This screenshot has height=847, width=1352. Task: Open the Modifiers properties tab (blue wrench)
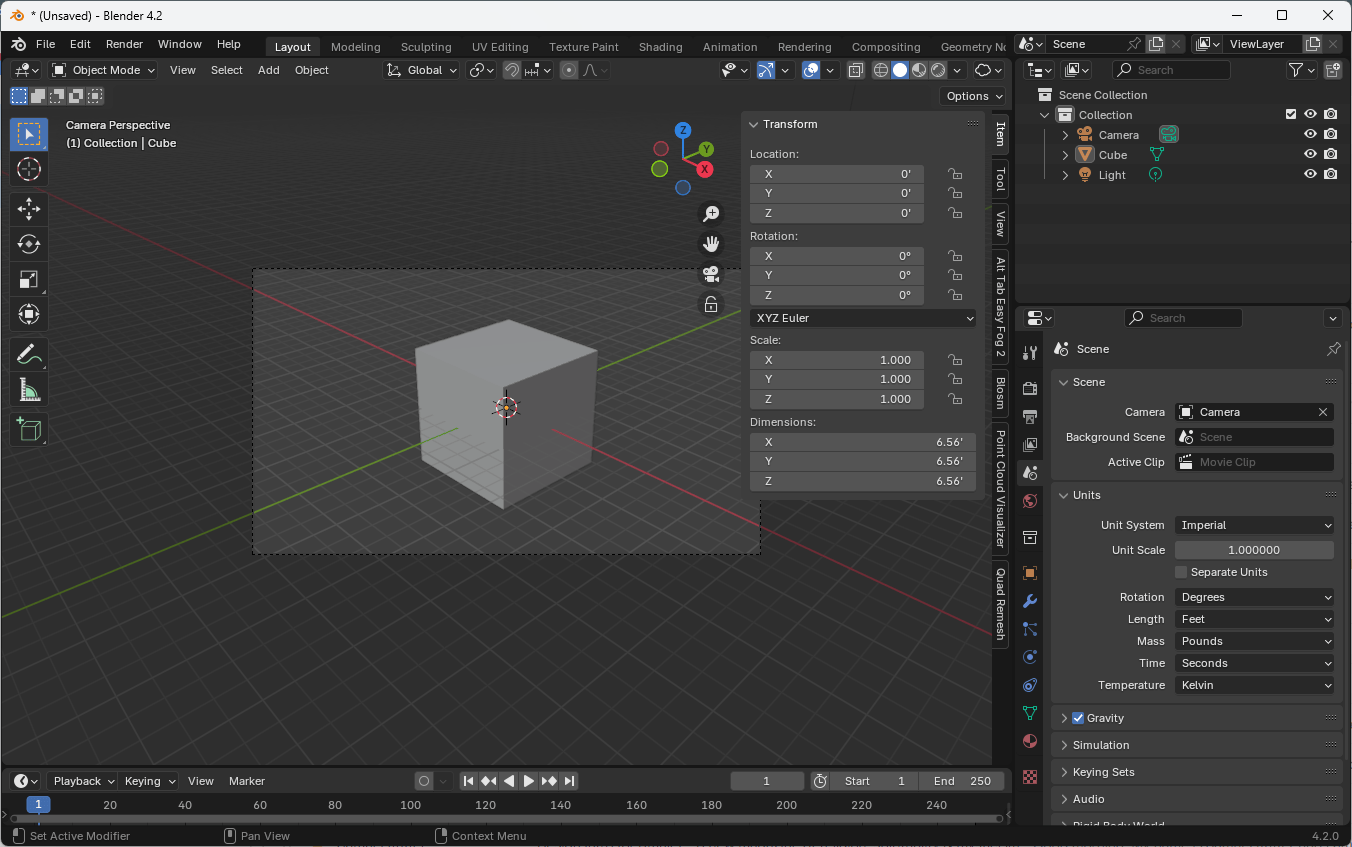tap(1031, 601)
